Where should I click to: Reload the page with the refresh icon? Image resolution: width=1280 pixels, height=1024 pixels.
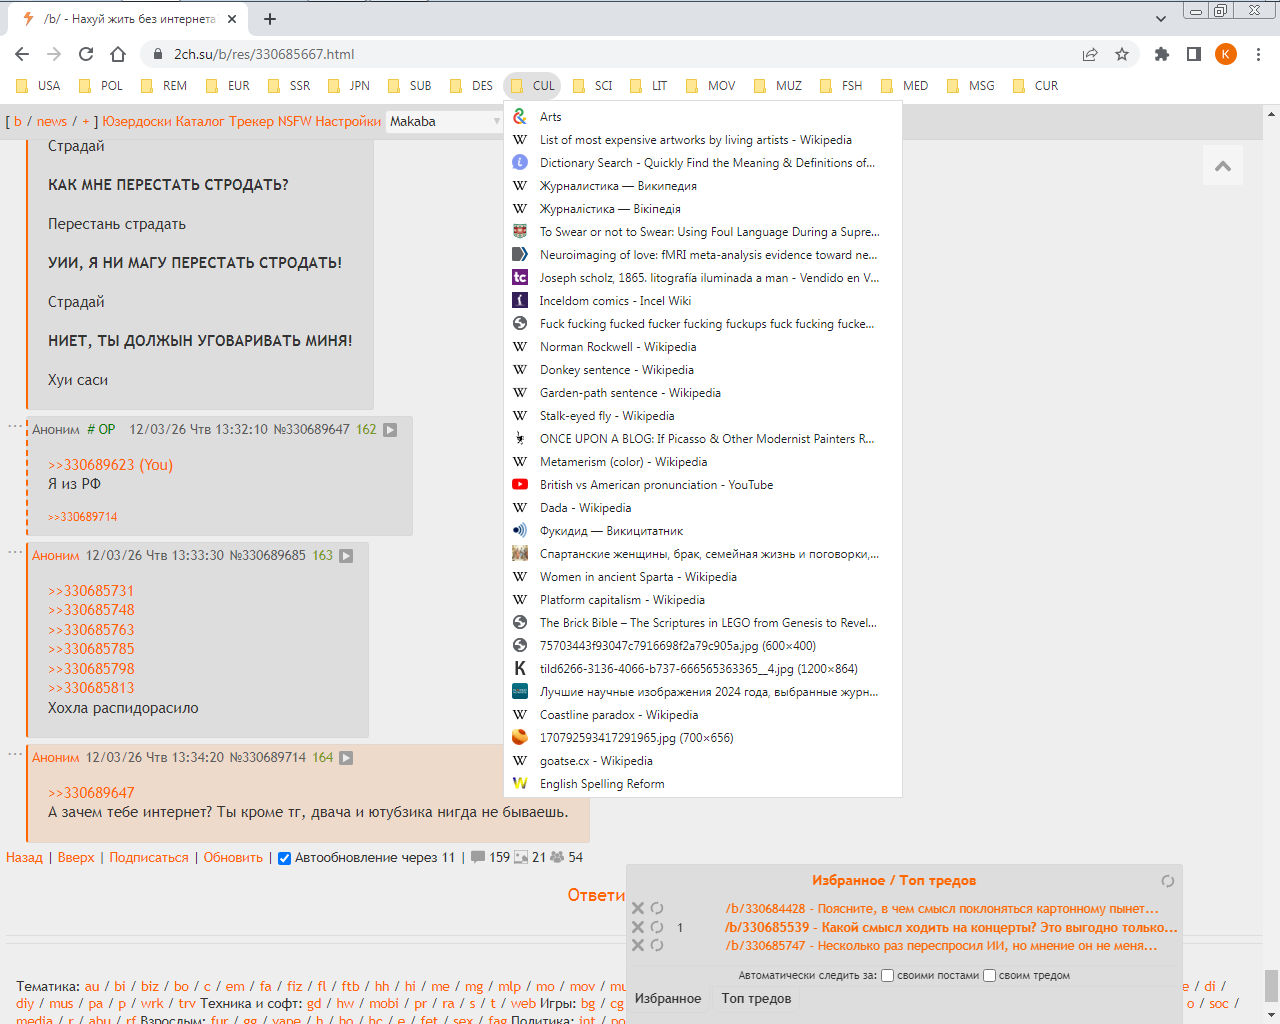pyautogui.click(x=86, y=54)
